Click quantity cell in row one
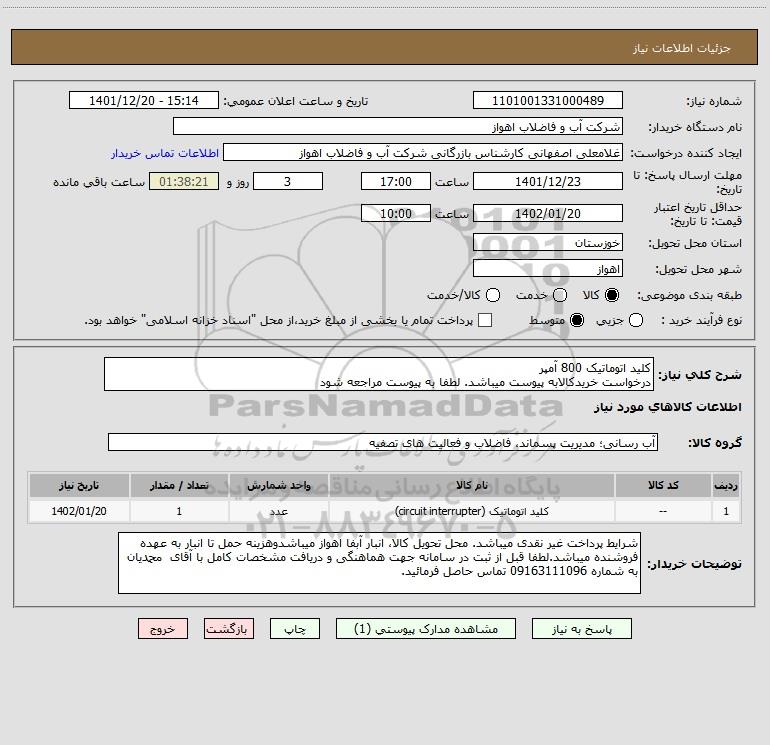Viewport: 770px width, 745px height. 179,511
